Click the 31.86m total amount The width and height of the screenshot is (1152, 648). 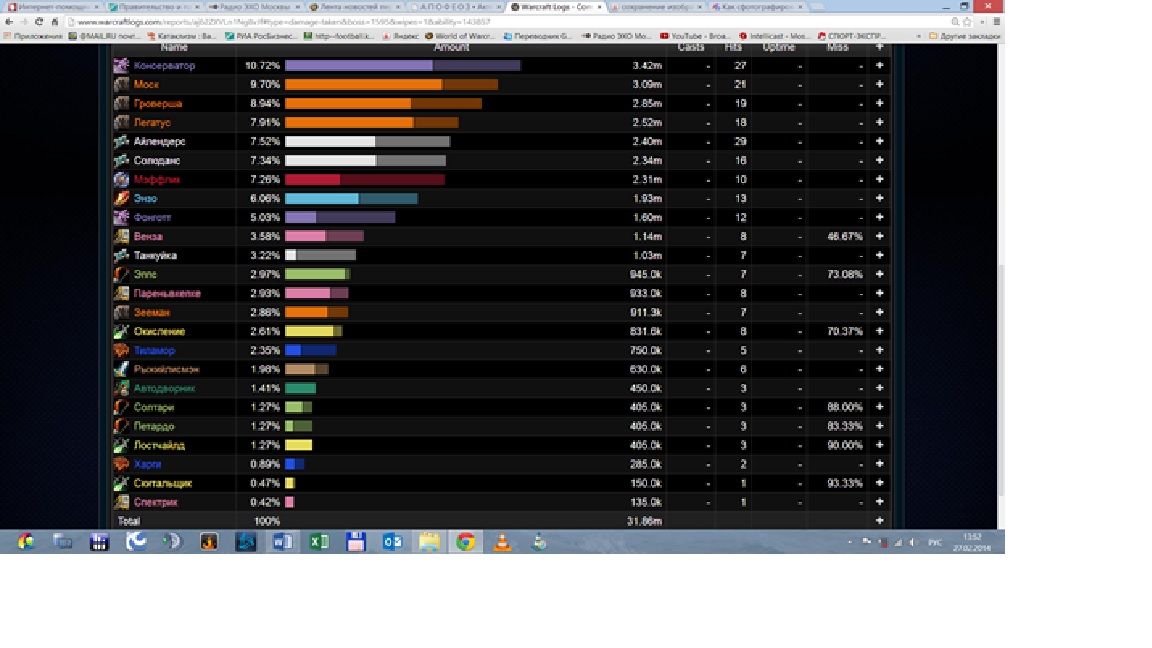(x=644, y=521)
